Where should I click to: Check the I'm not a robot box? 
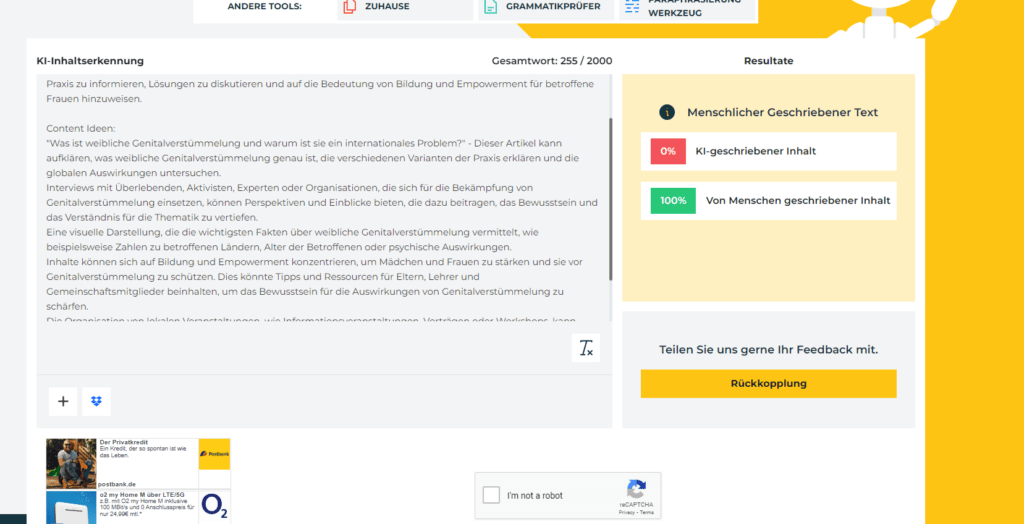tap(491, 495)
